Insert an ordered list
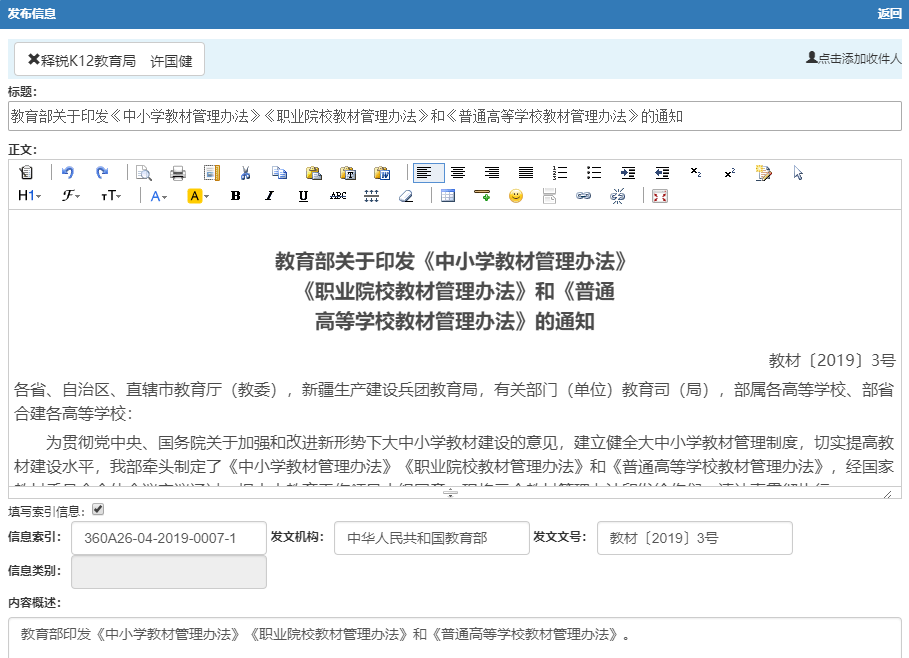This screenshot has height=658, width=909. tap(558, 172)
